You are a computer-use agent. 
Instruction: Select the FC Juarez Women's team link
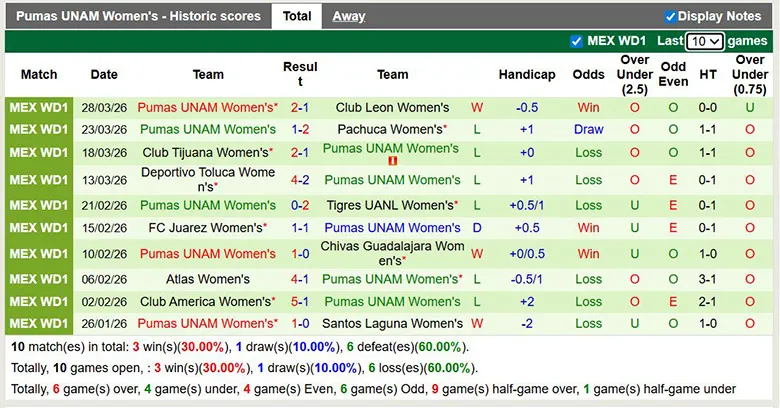(206, 227)
